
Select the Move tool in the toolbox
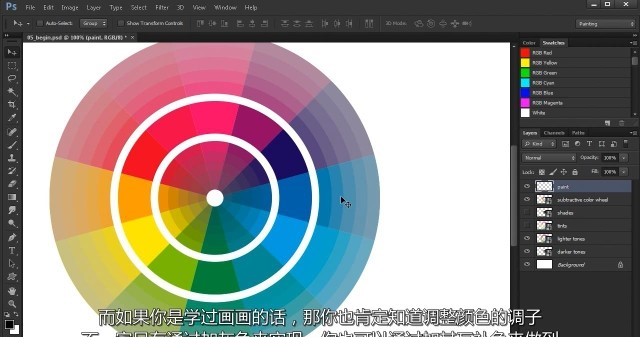point(12,52)
